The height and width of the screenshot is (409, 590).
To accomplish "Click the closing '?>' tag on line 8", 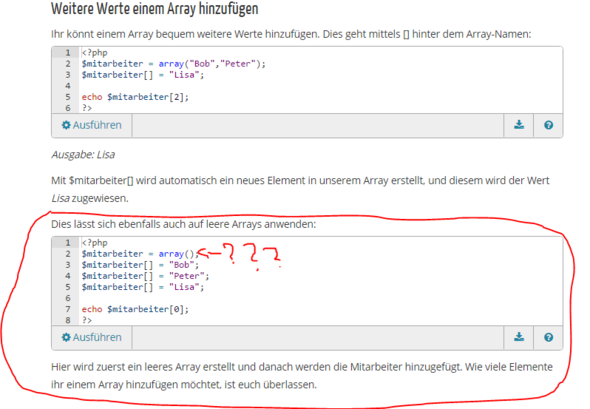I will click(x=87, y=320).
